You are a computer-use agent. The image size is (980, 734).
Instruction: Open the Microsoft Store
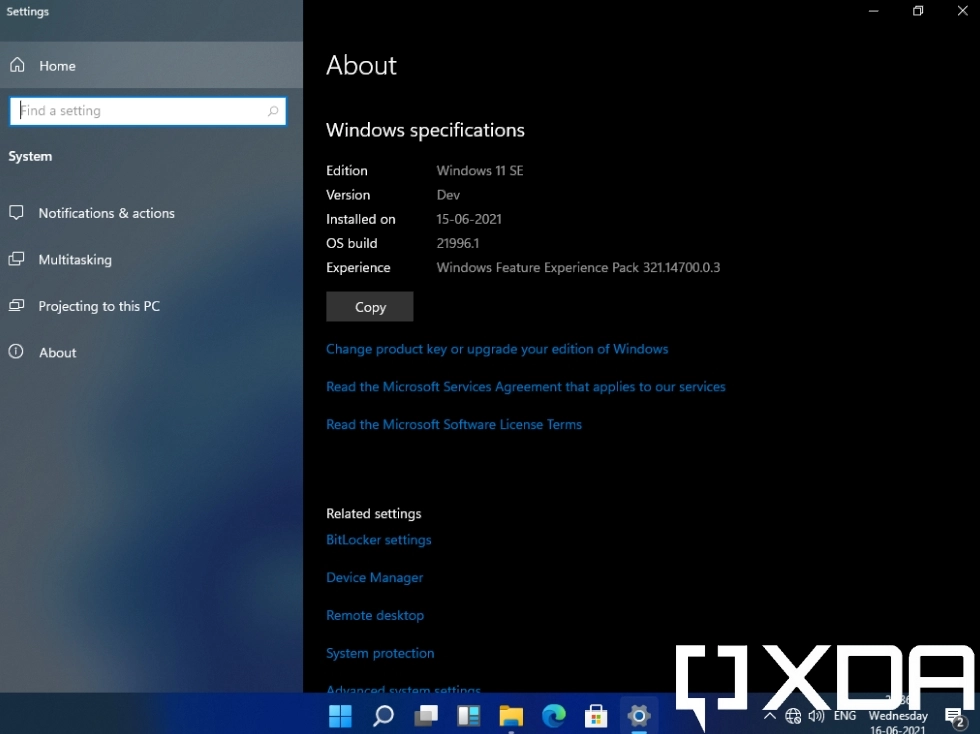tap(596, 716)
